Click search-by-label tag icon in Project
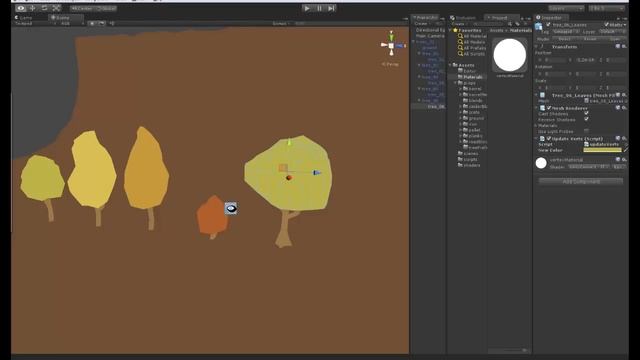 click(x=518, y=24)
